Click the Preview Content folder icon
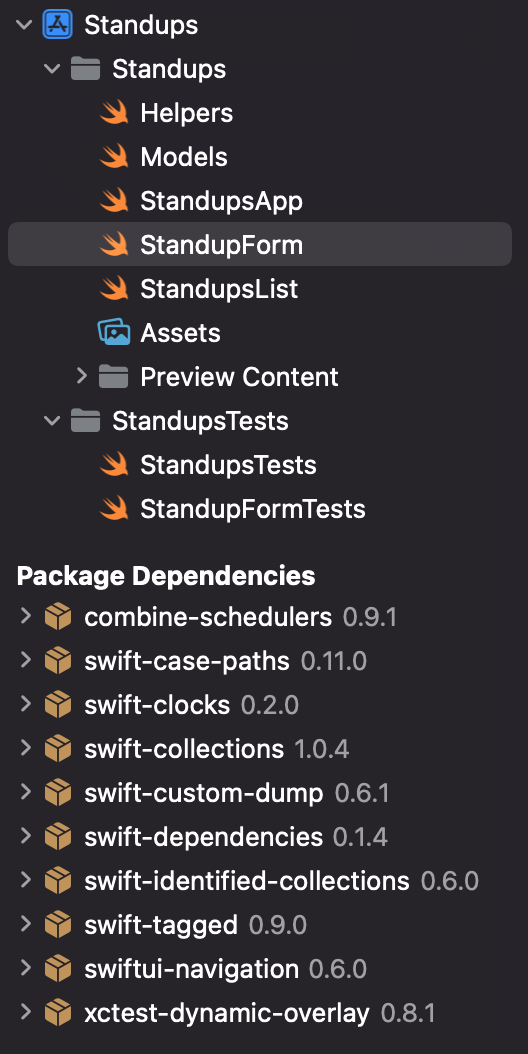This screenshot has width=528, height=1054. click(x=114, y=376)
